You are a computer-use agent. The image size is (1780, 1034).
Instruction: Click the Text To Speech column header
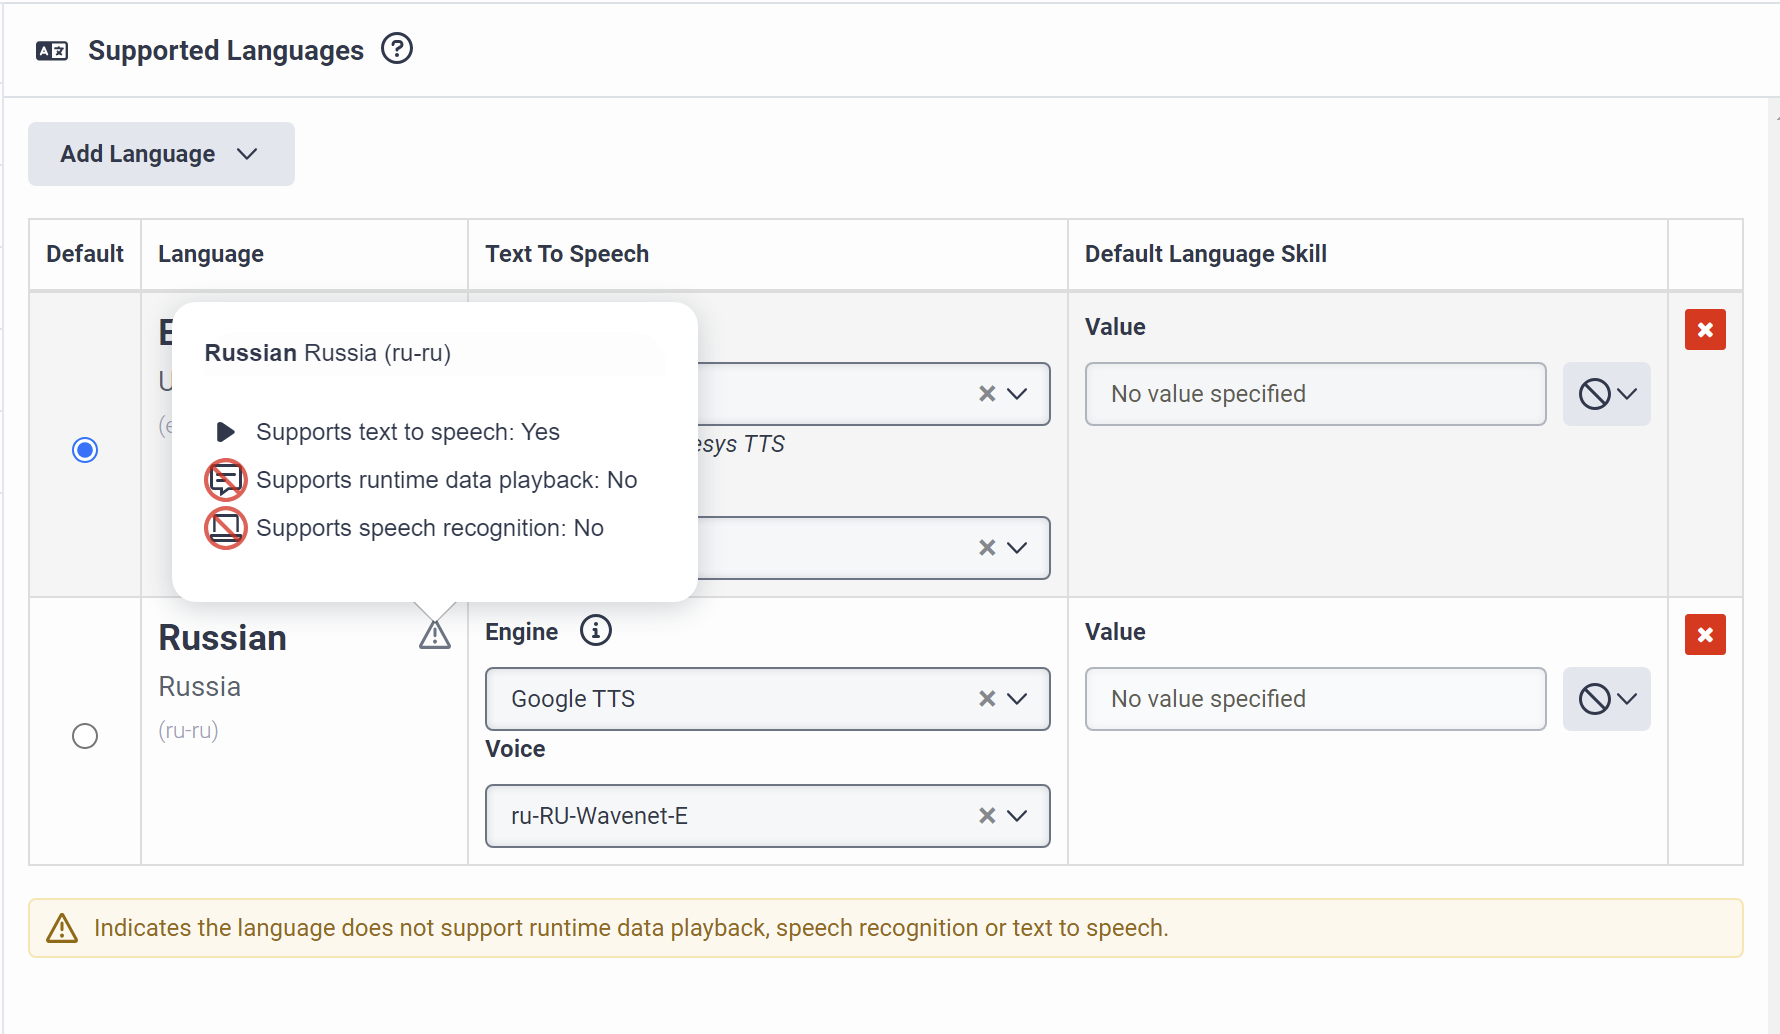567,254
